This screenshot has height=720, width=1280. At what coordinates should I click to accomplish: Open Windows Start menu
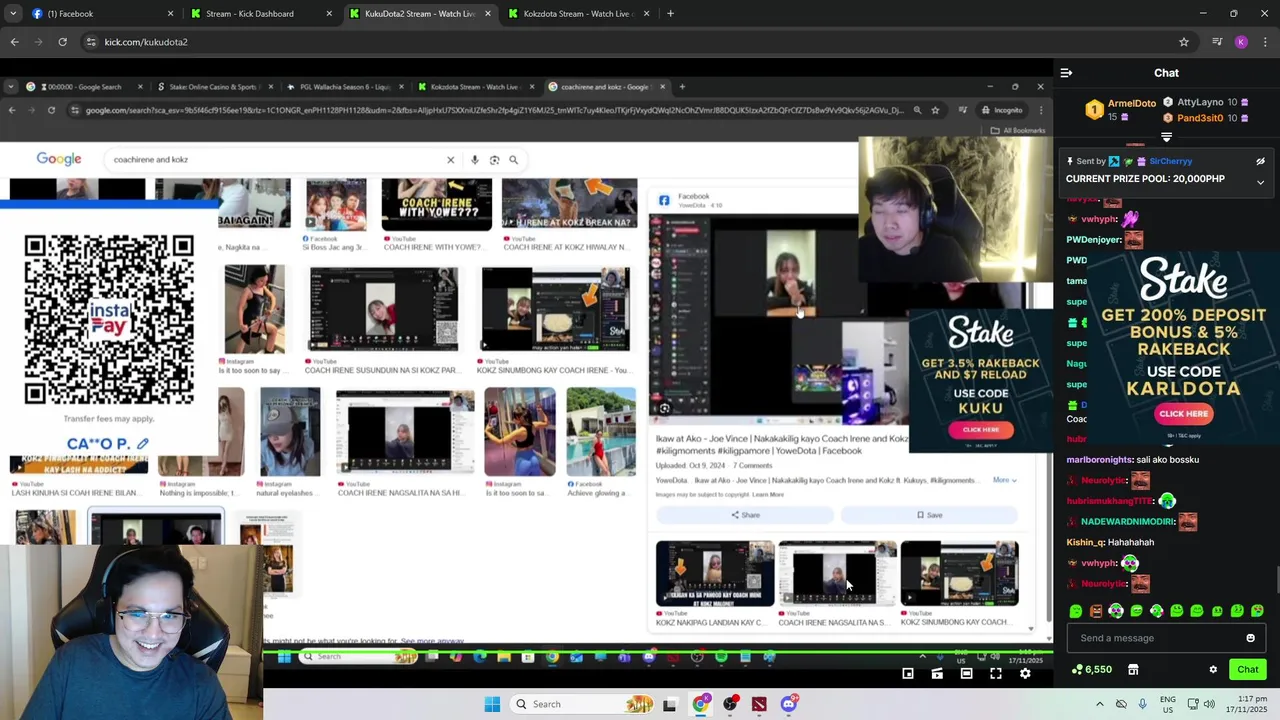click(x=492, y=704)
